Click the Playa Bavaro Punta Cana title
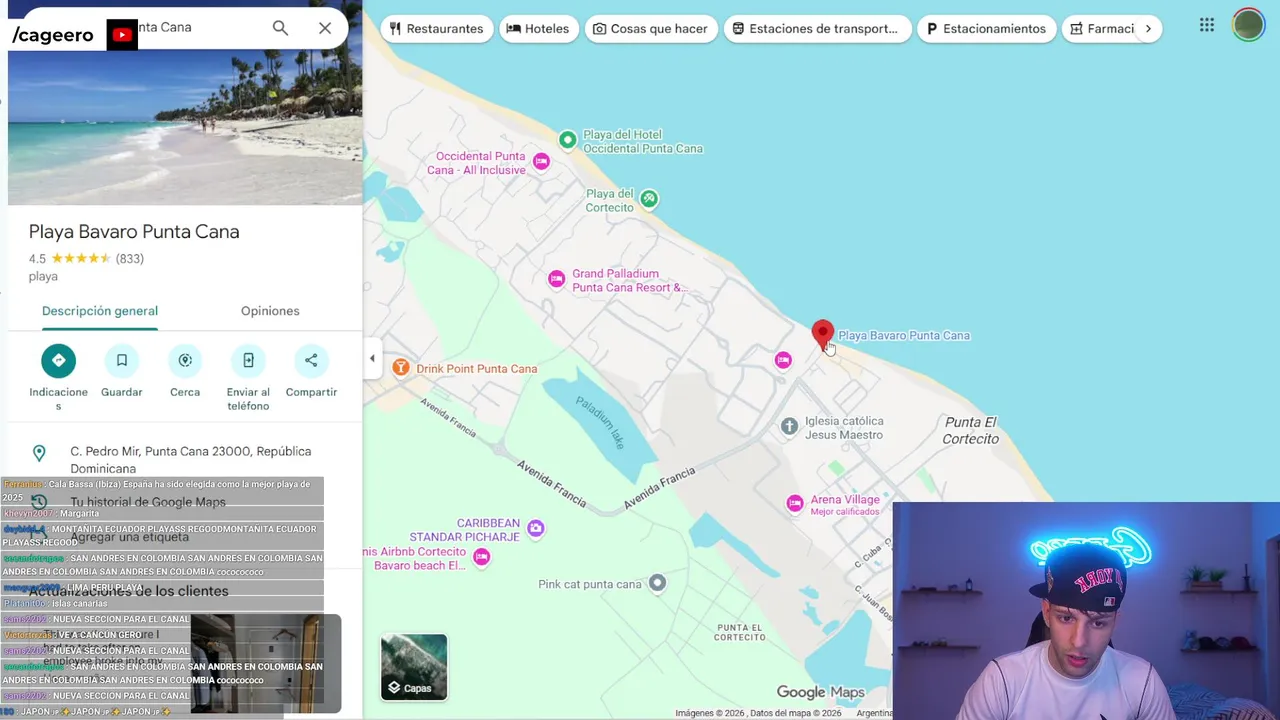This screenshot has width=1280, height=720. [134, 232]
